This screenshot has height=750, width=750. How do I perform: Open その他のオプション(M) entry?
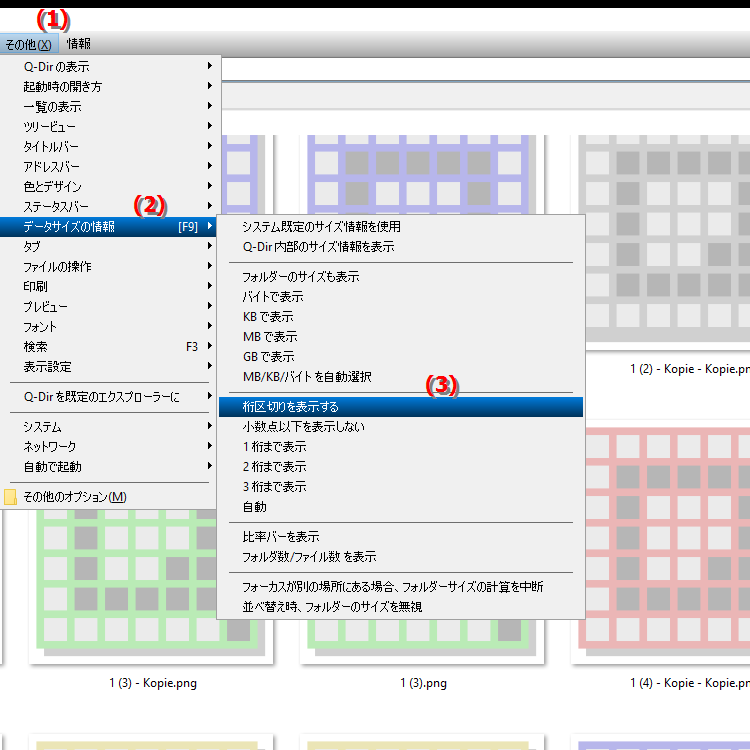pos(110,497)
